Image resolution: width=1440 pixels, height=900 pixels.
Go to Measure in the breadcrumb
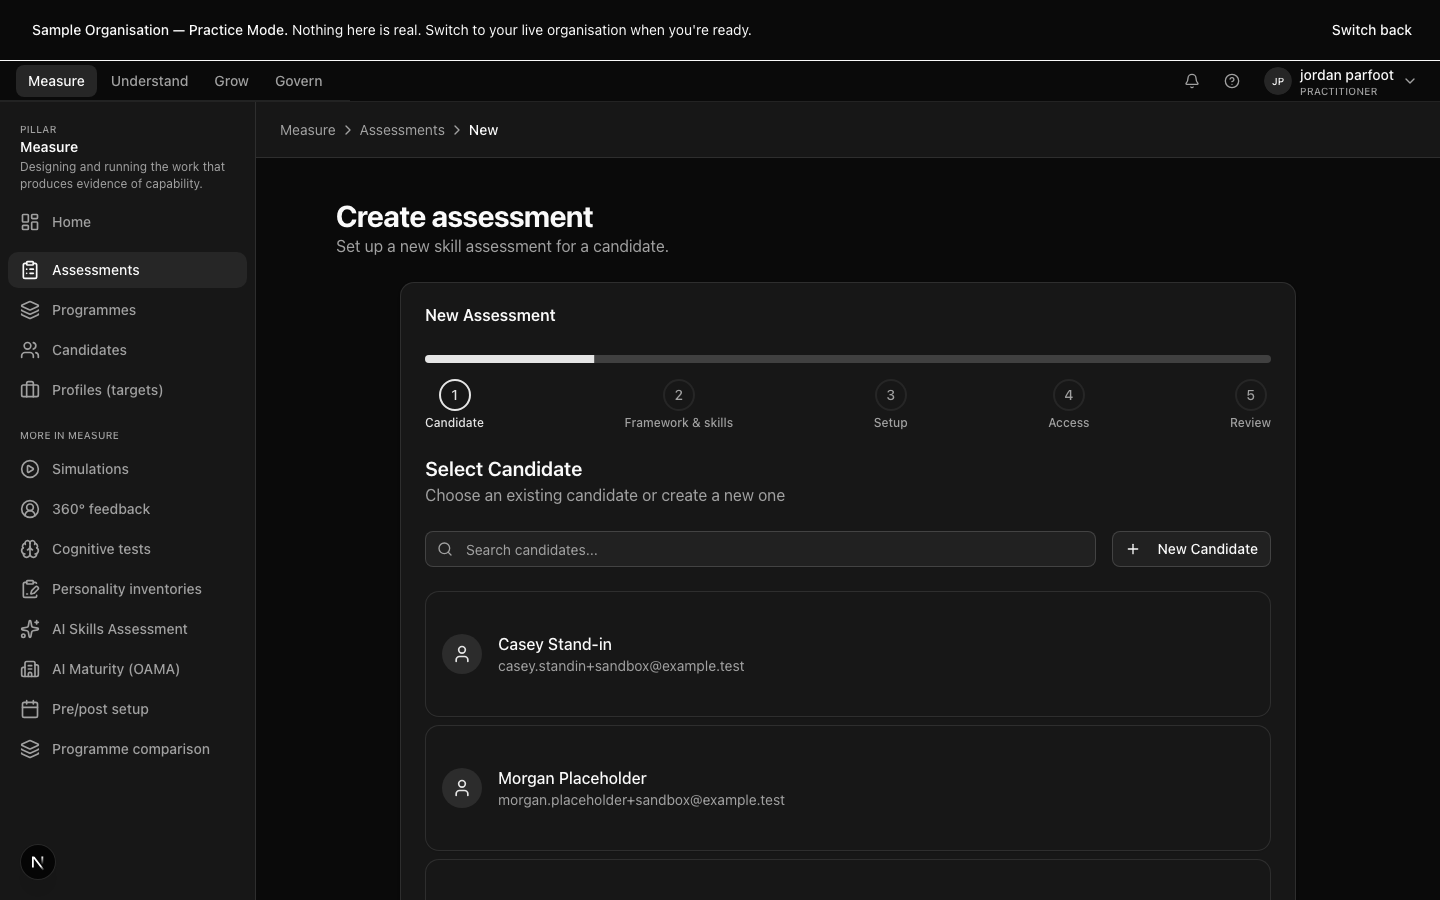[307, 130]
